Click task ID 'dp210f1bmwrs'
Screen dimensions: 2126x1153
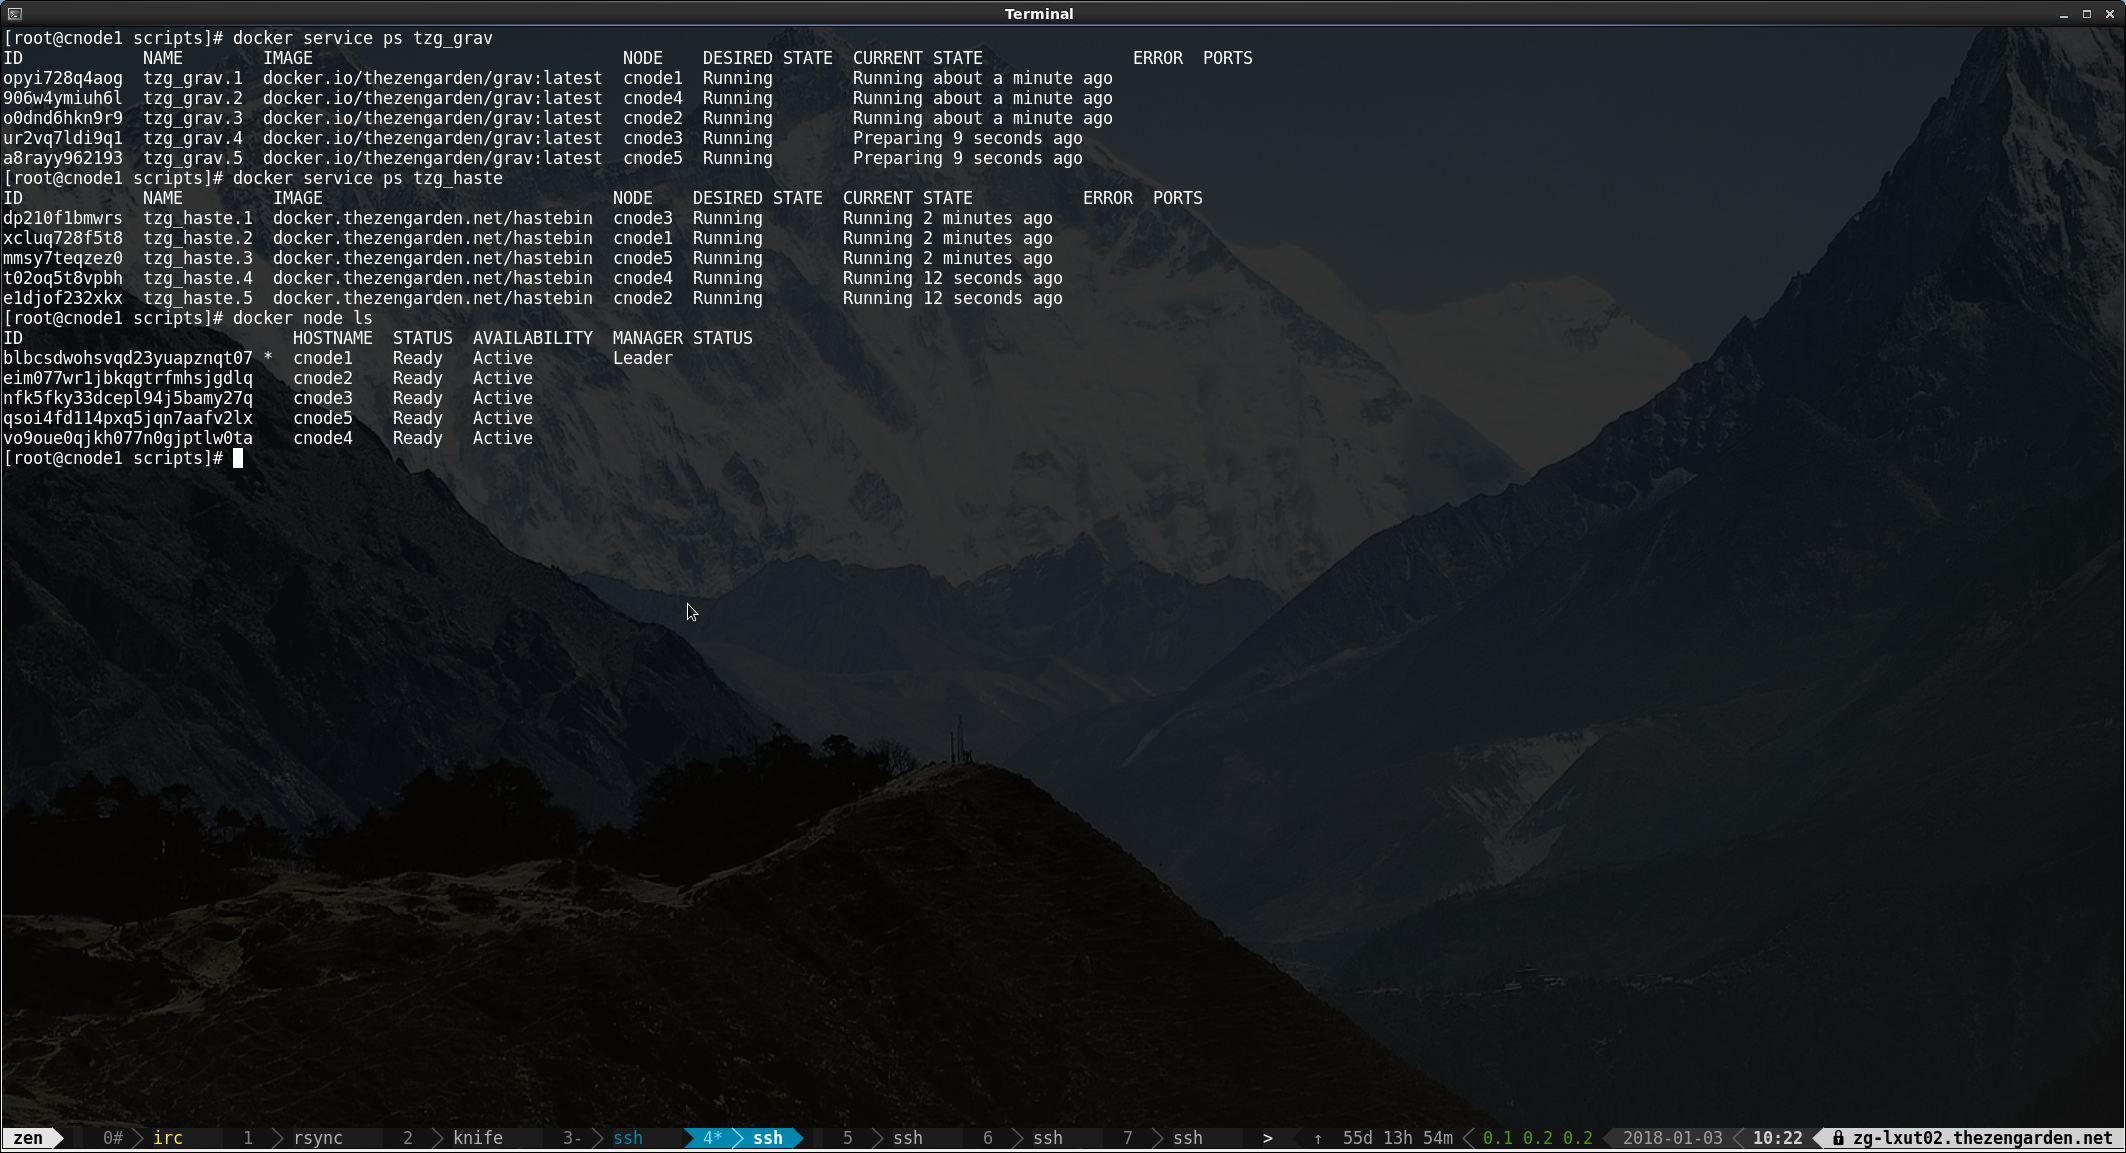click(63, 218)
